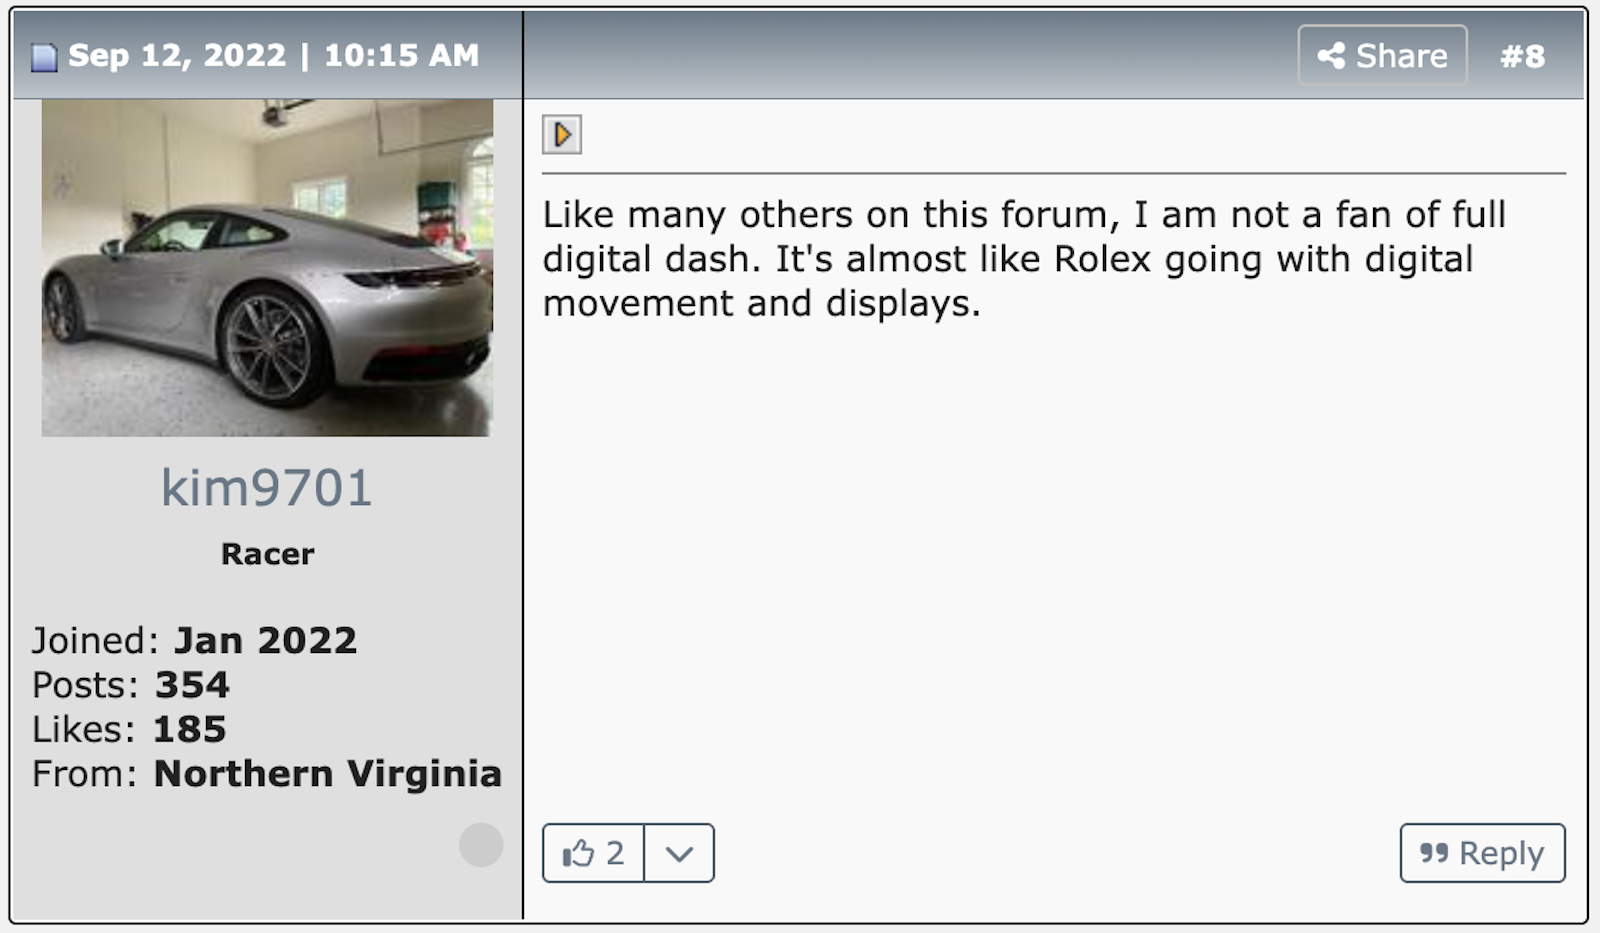Click the like count number 2
This screenshot has height=933, width=1600.
coord(615,853)
